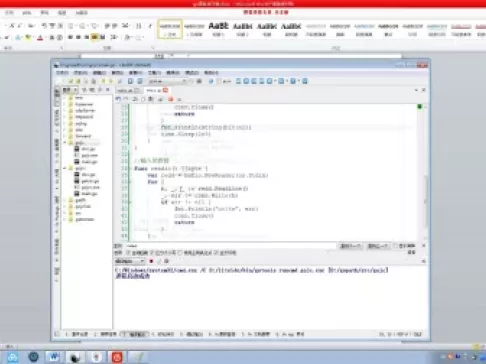The image size is (486, 364).
Task: Click the find previous button
Action: pos(378,246)
